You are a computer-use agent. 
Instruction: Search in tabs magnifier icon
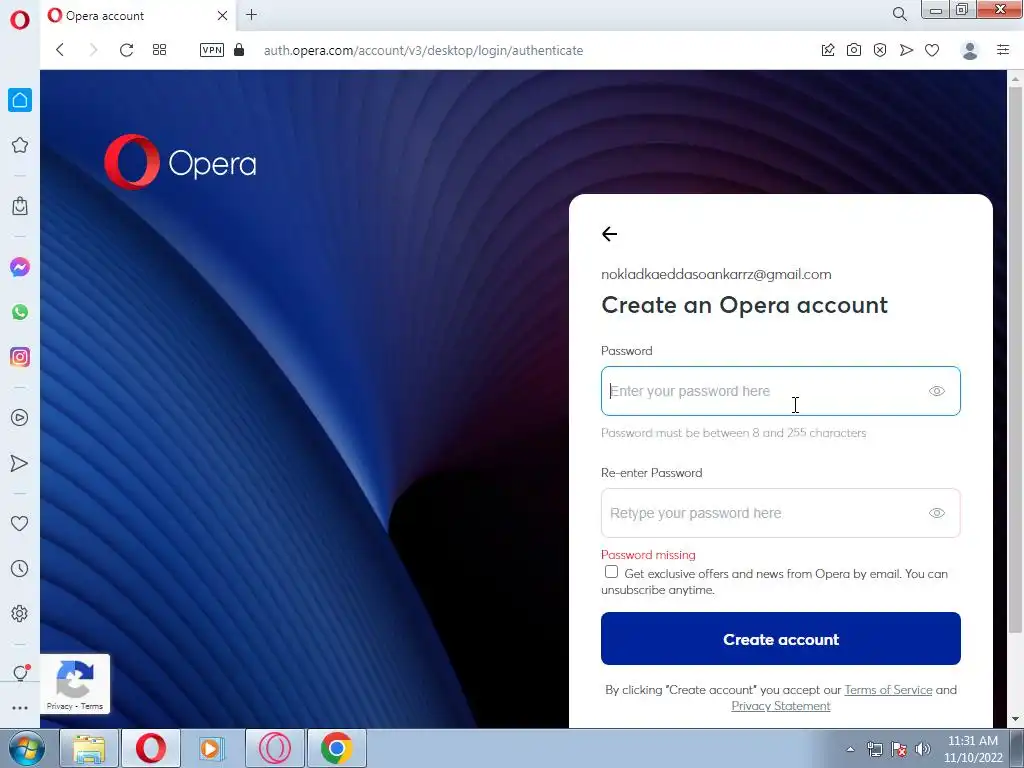click(899, 14)
